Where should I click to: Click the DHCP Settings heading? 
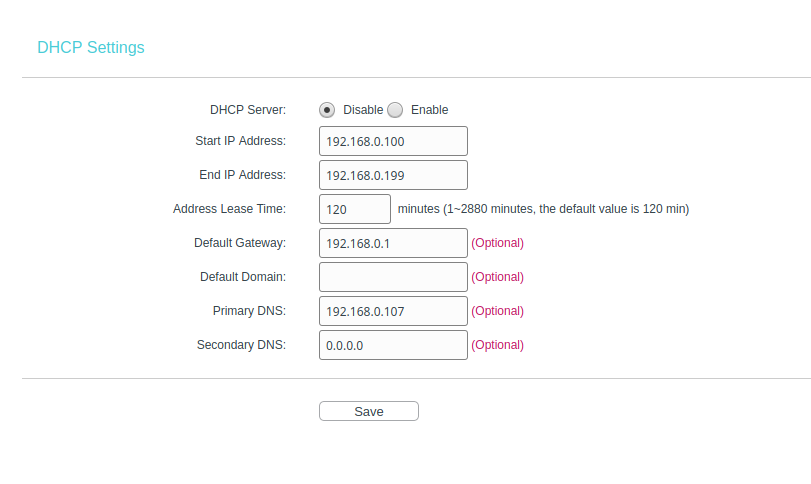91,48
